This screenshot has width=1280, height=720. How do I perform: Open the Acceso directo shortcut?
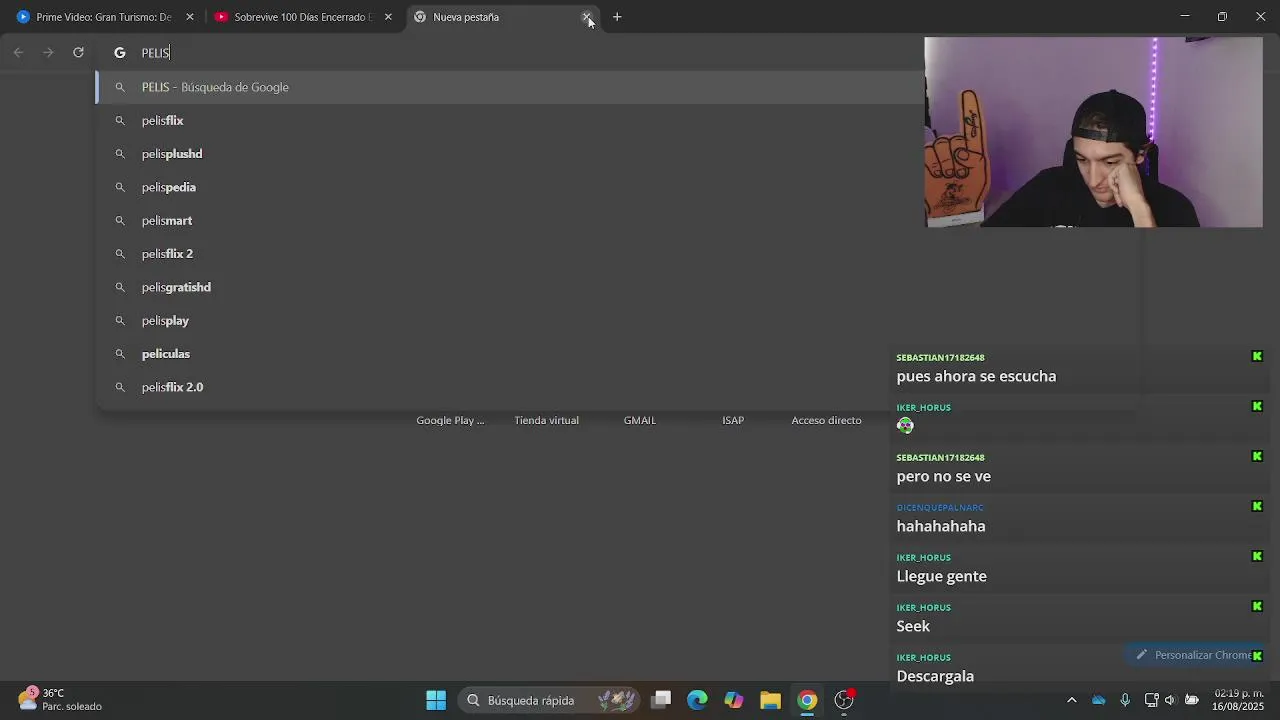826,420
